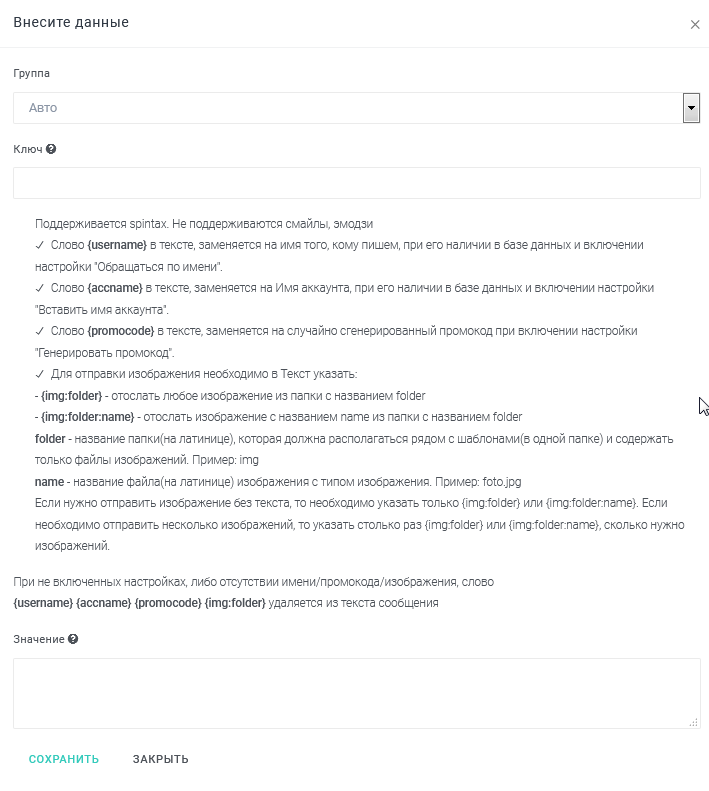
Task: Click bold {username} in the first checkmark line
Action: [x=117, y=245]
